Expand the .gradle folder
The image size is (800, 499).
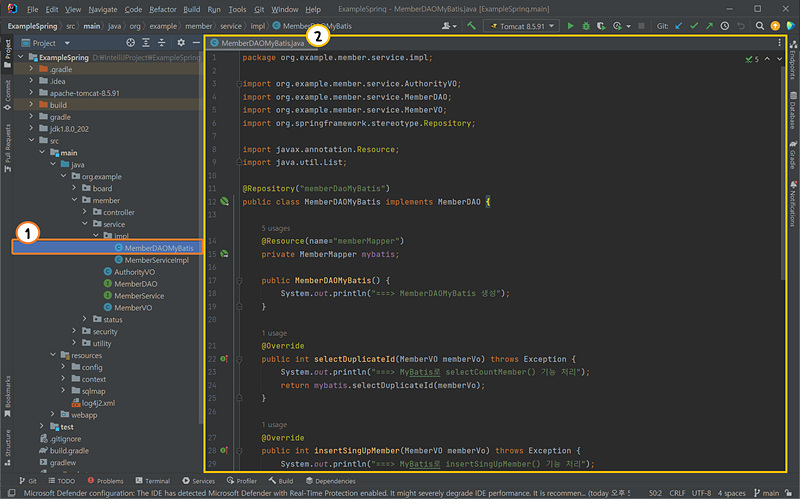31,69
